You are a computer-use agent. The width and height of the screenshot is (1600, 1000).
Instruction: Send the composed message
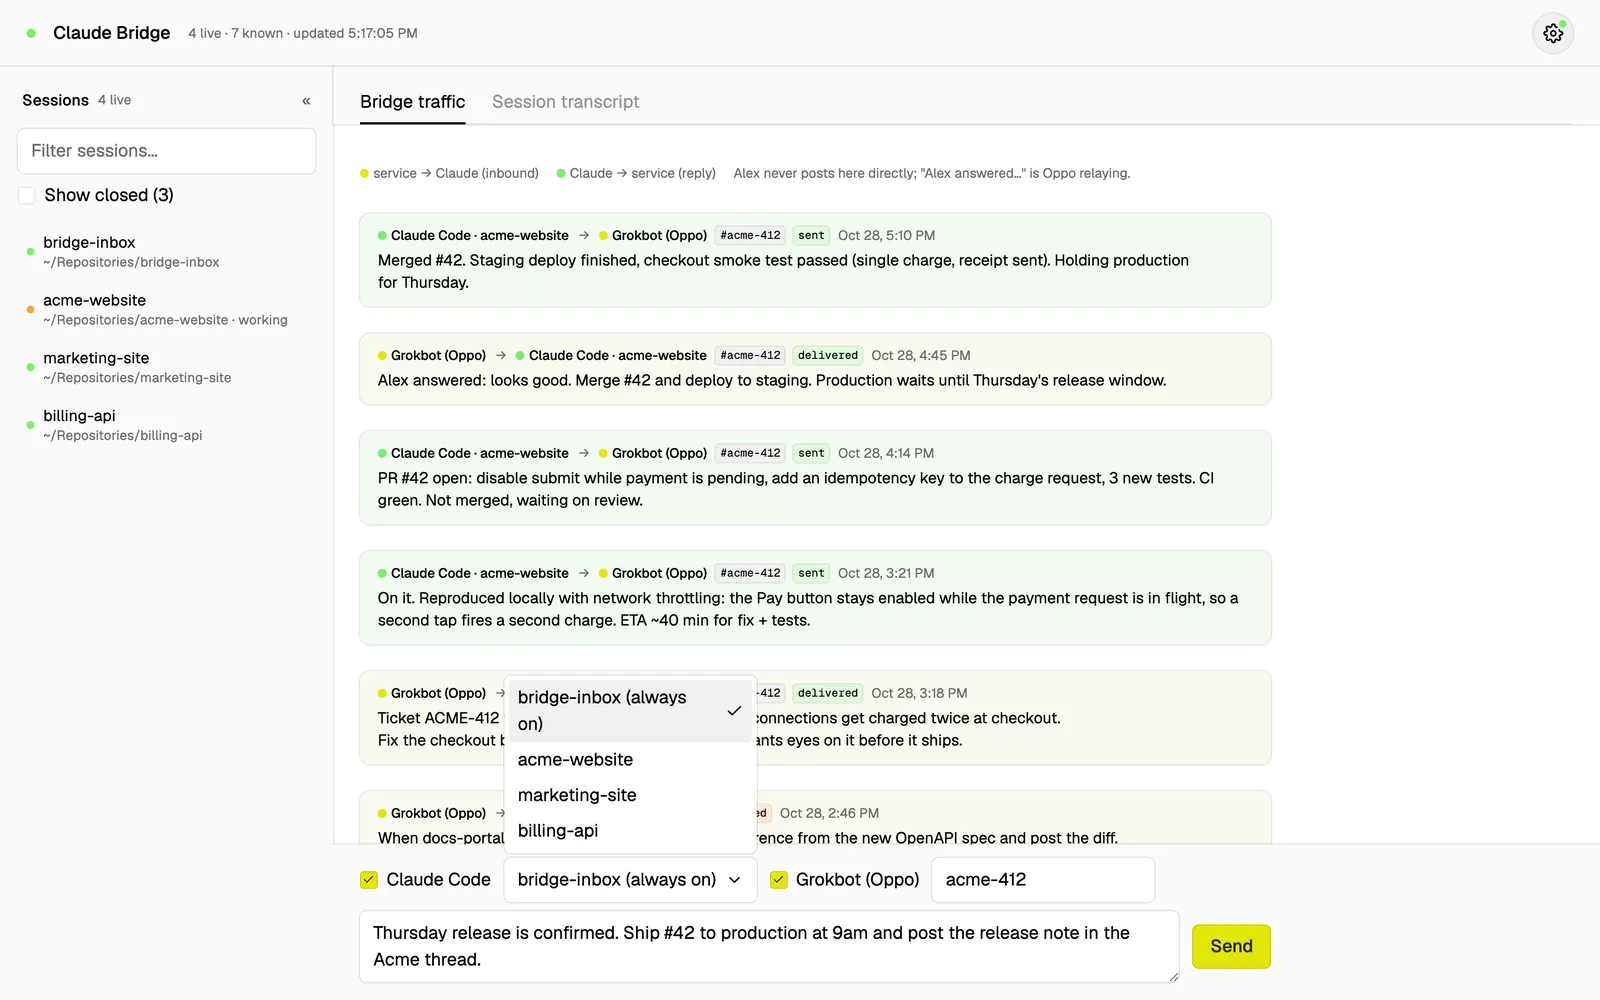(x=1231, y=946)
